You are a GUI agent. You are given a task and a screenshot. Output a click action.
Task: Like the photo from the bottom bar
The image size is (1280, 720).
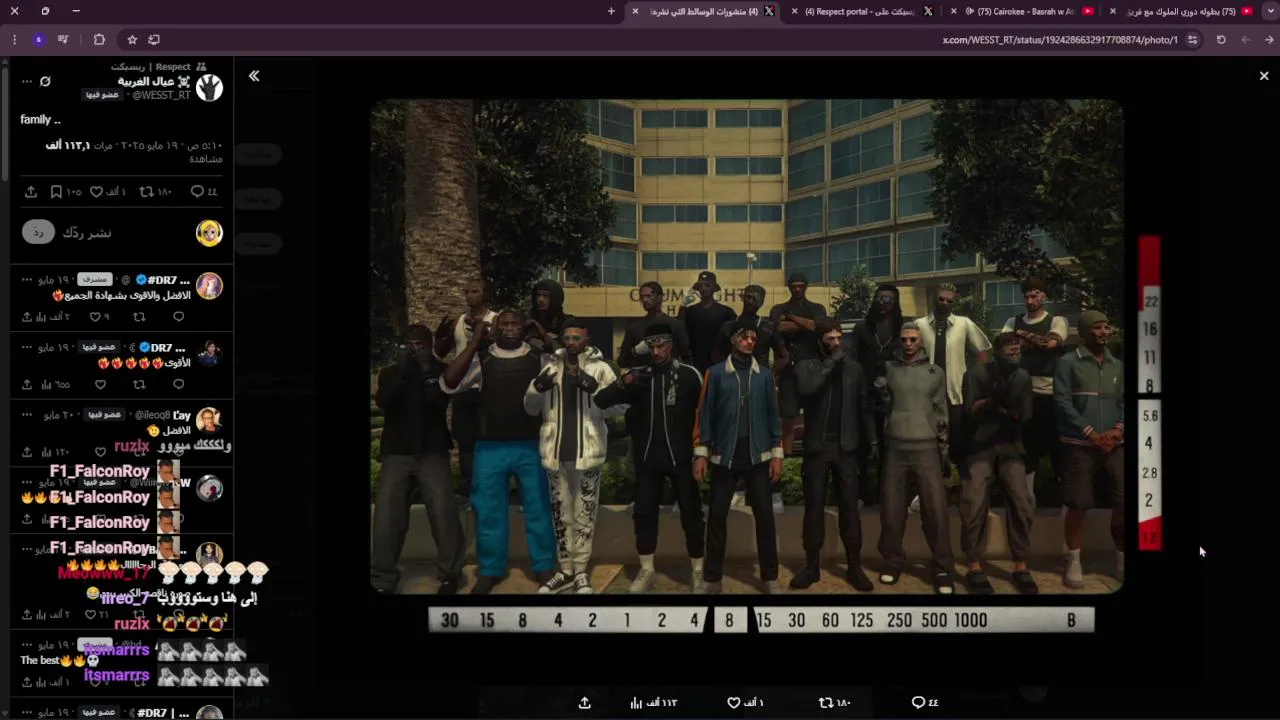click(745, 703)
